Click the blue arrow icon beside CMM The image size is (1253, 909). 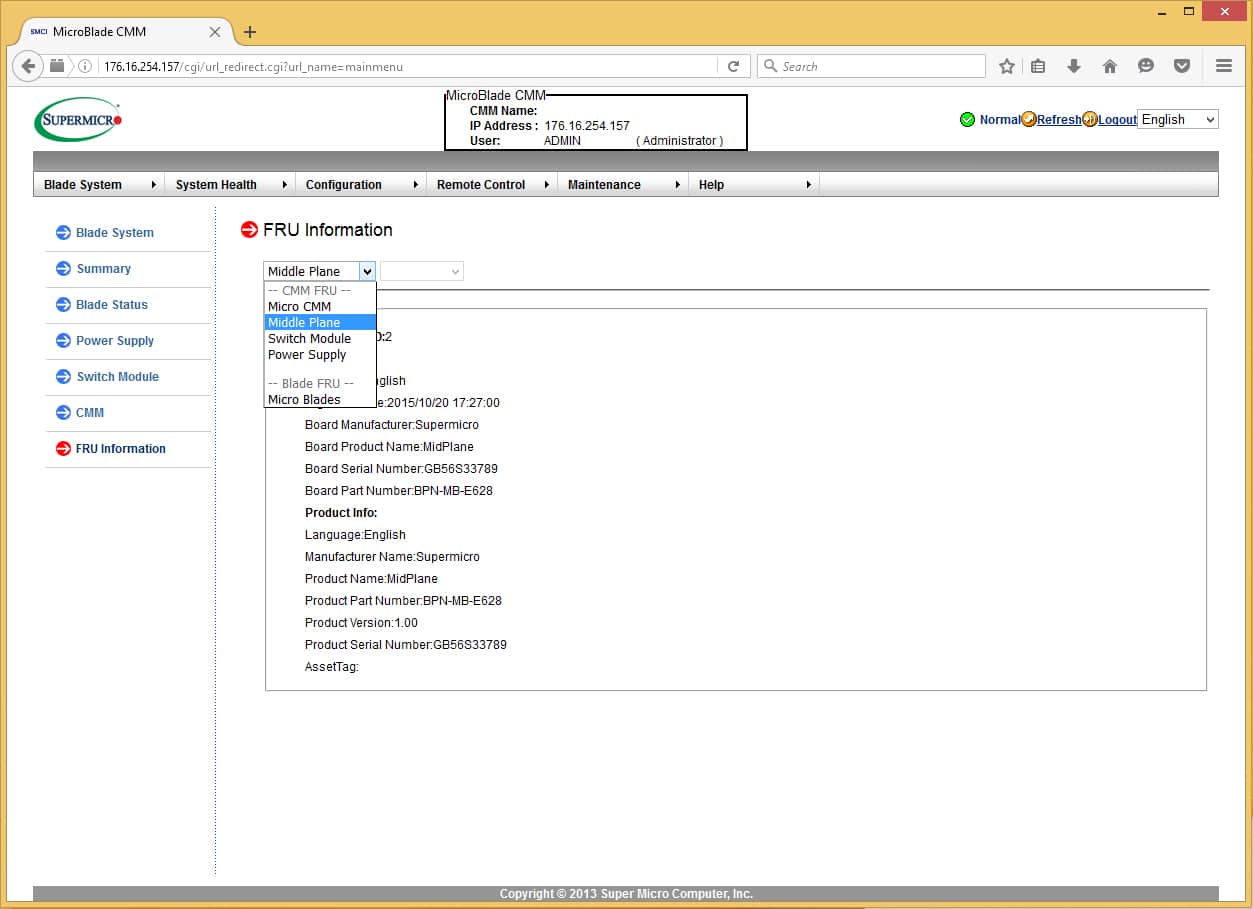pyautogui.click(x=63, y=413)
